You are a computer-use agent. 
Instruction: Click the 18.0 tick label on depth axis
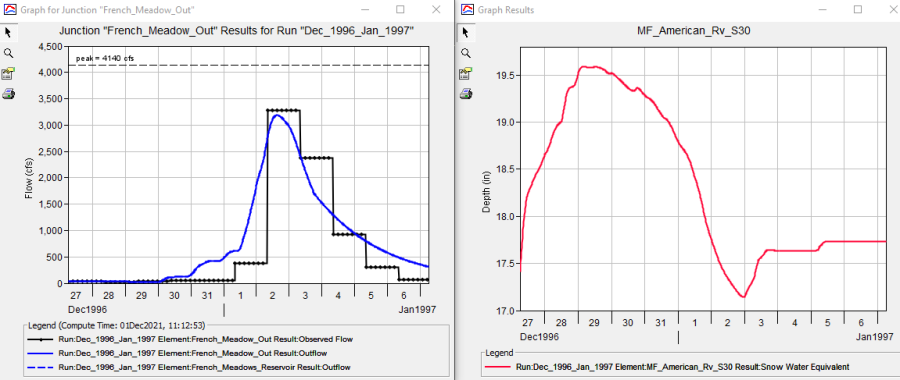506,216
